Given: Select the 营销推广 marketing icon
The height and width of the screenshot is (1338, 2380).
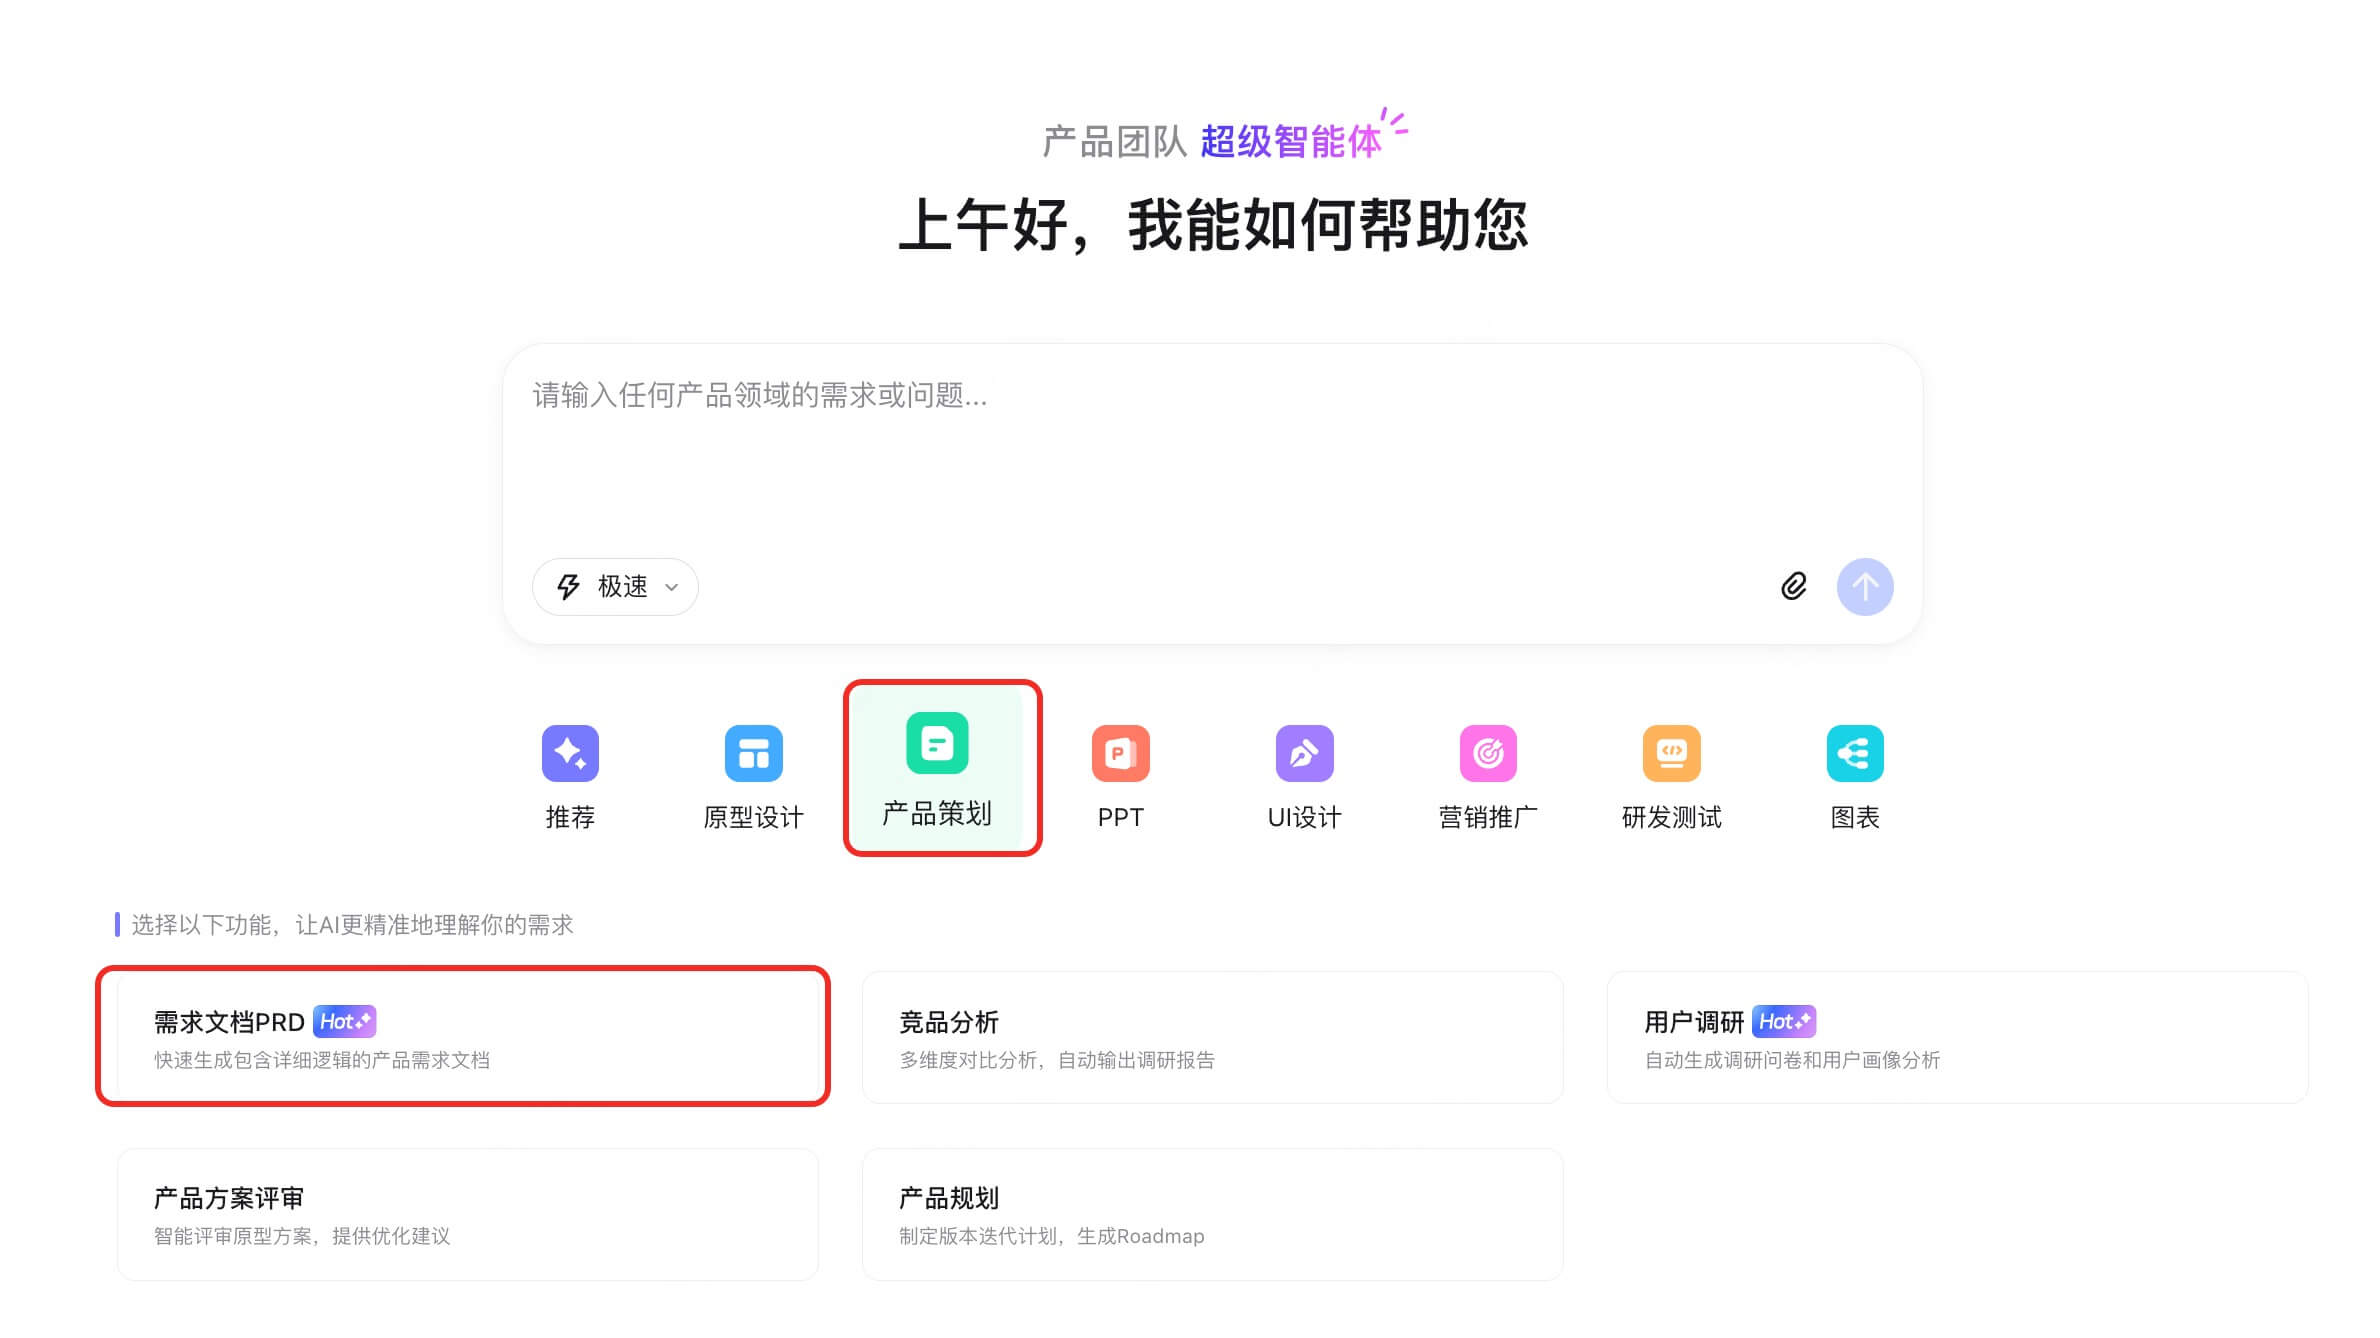Looking at the screenshot, I should pyautogui.click(x=1488, y=753).
